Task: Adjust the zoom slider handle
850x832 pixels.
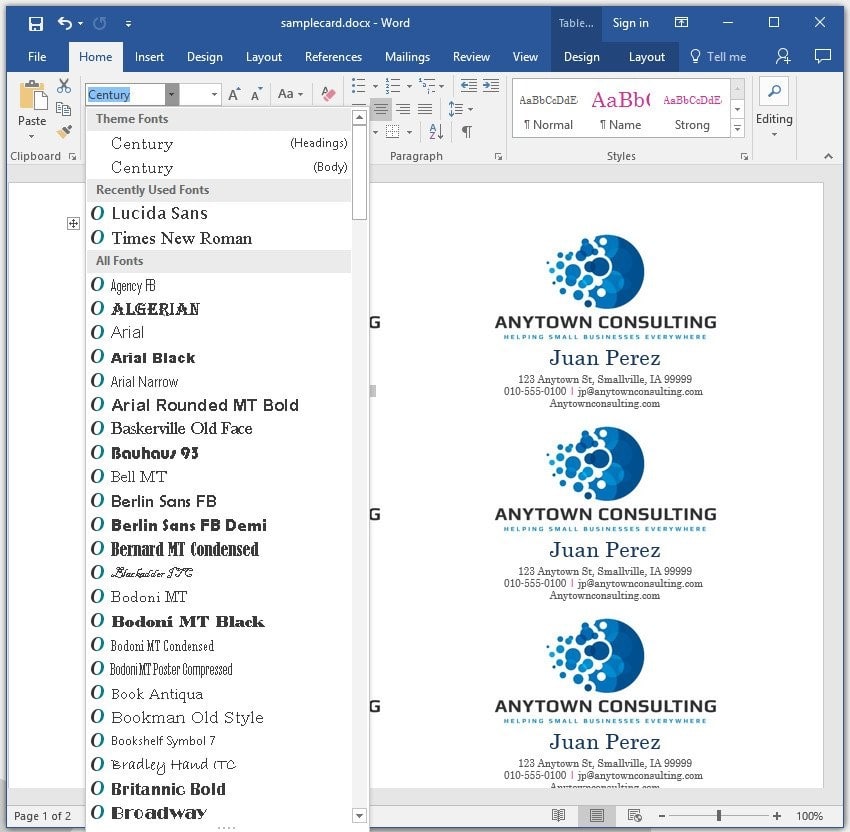Action: [x=719, y=815]
